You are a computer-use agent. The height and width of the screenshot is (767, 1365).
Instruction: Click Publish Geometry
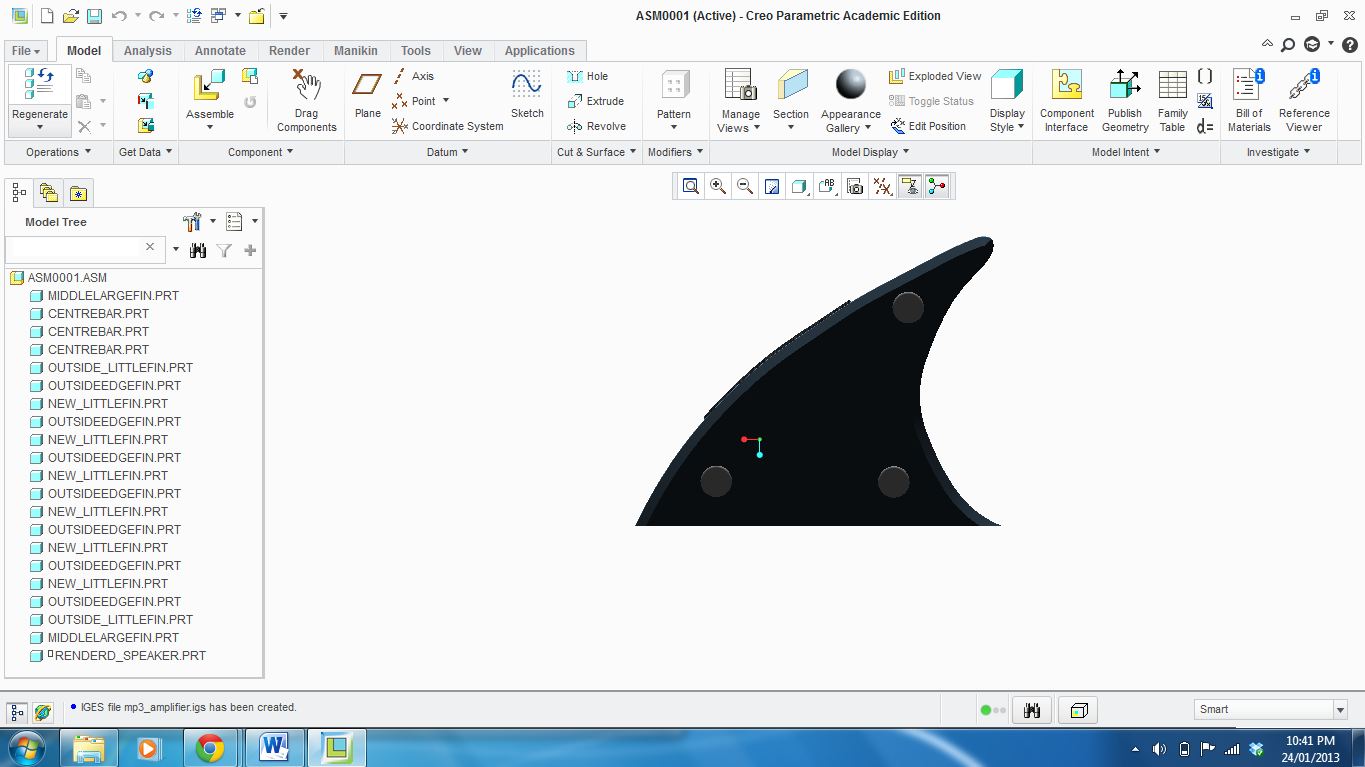coord(1125,100)
